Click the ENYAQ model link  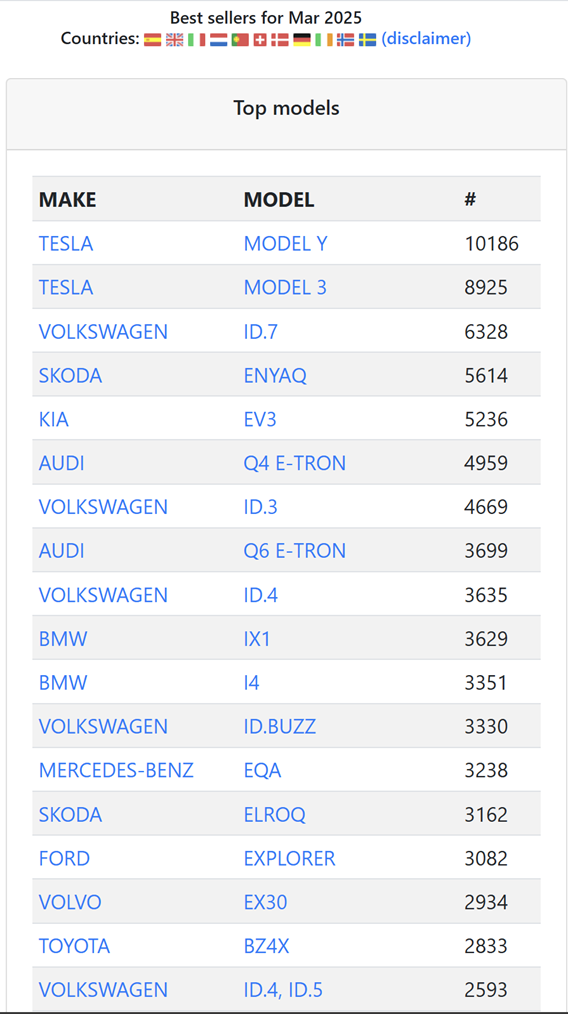(275, 376)
